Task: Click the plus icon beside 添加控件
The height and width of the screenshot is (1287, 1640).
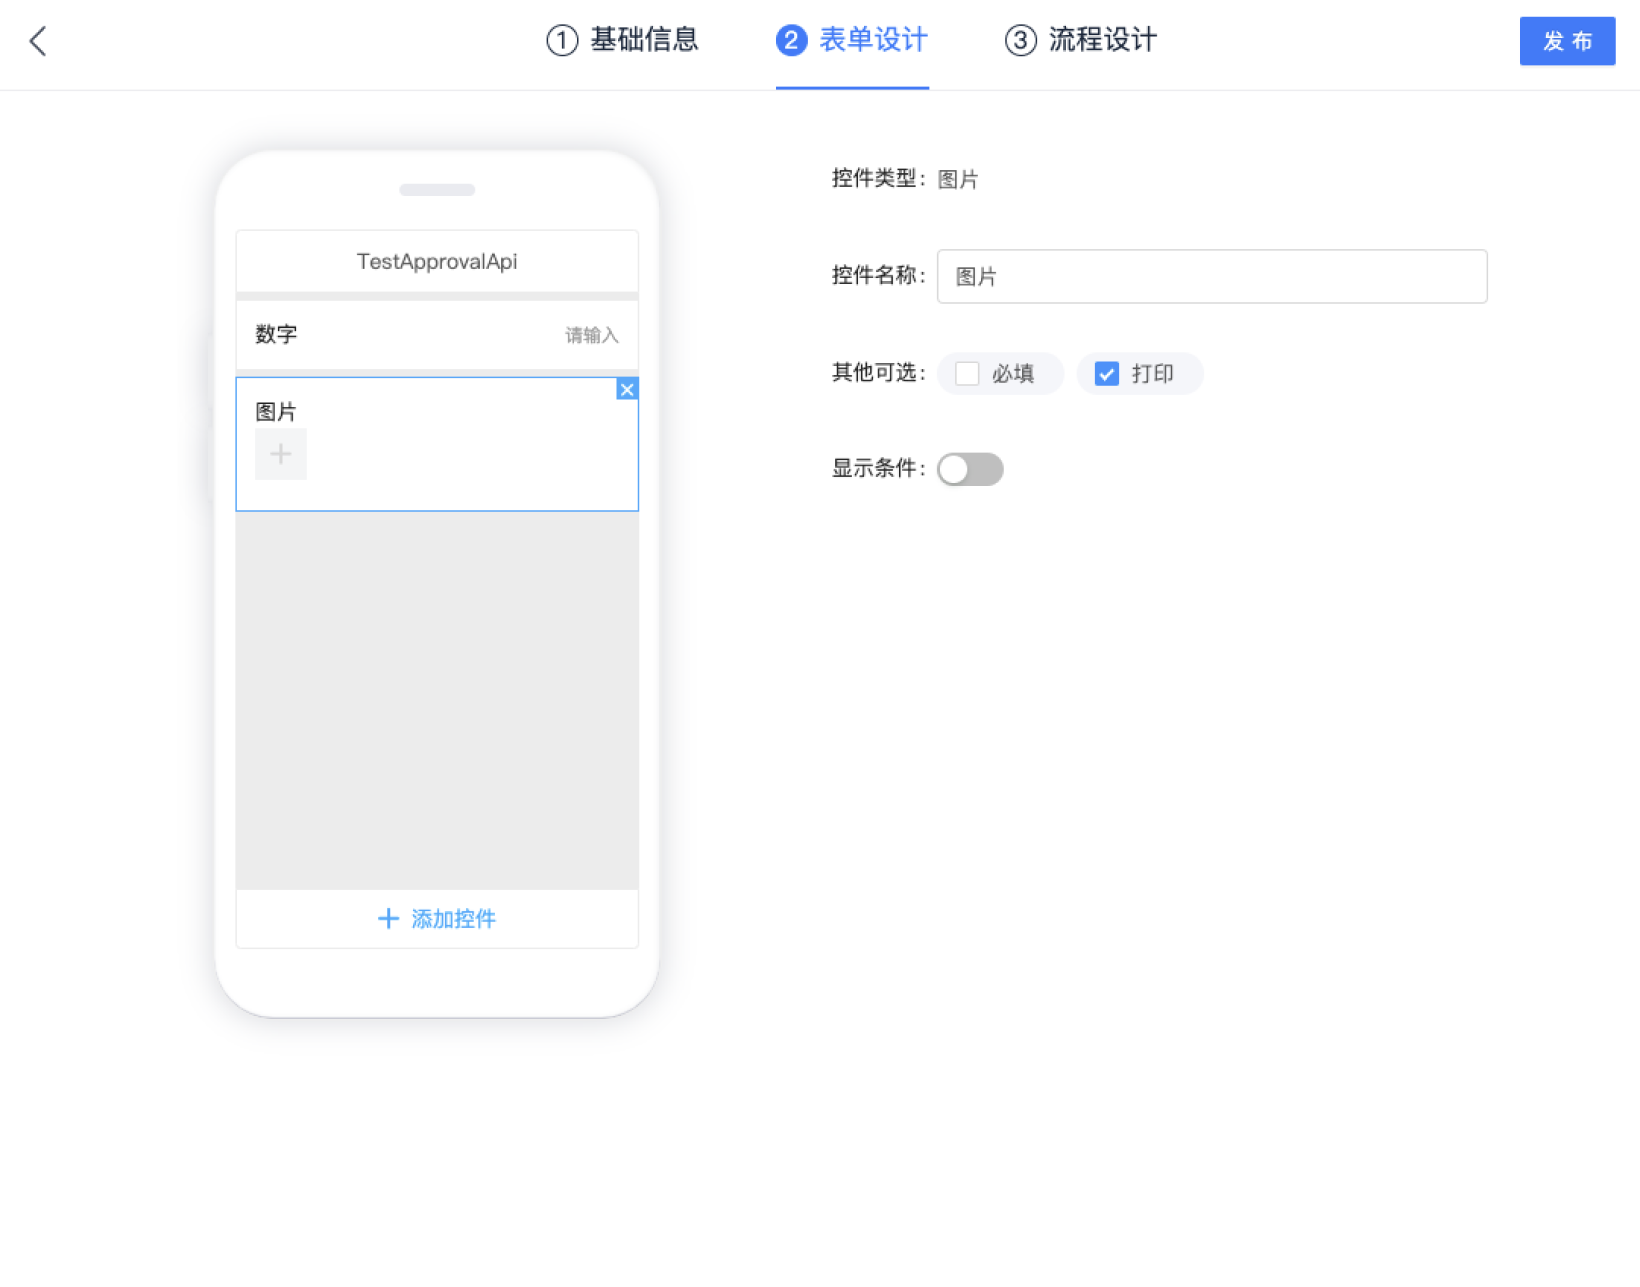Action: (388, 919)
